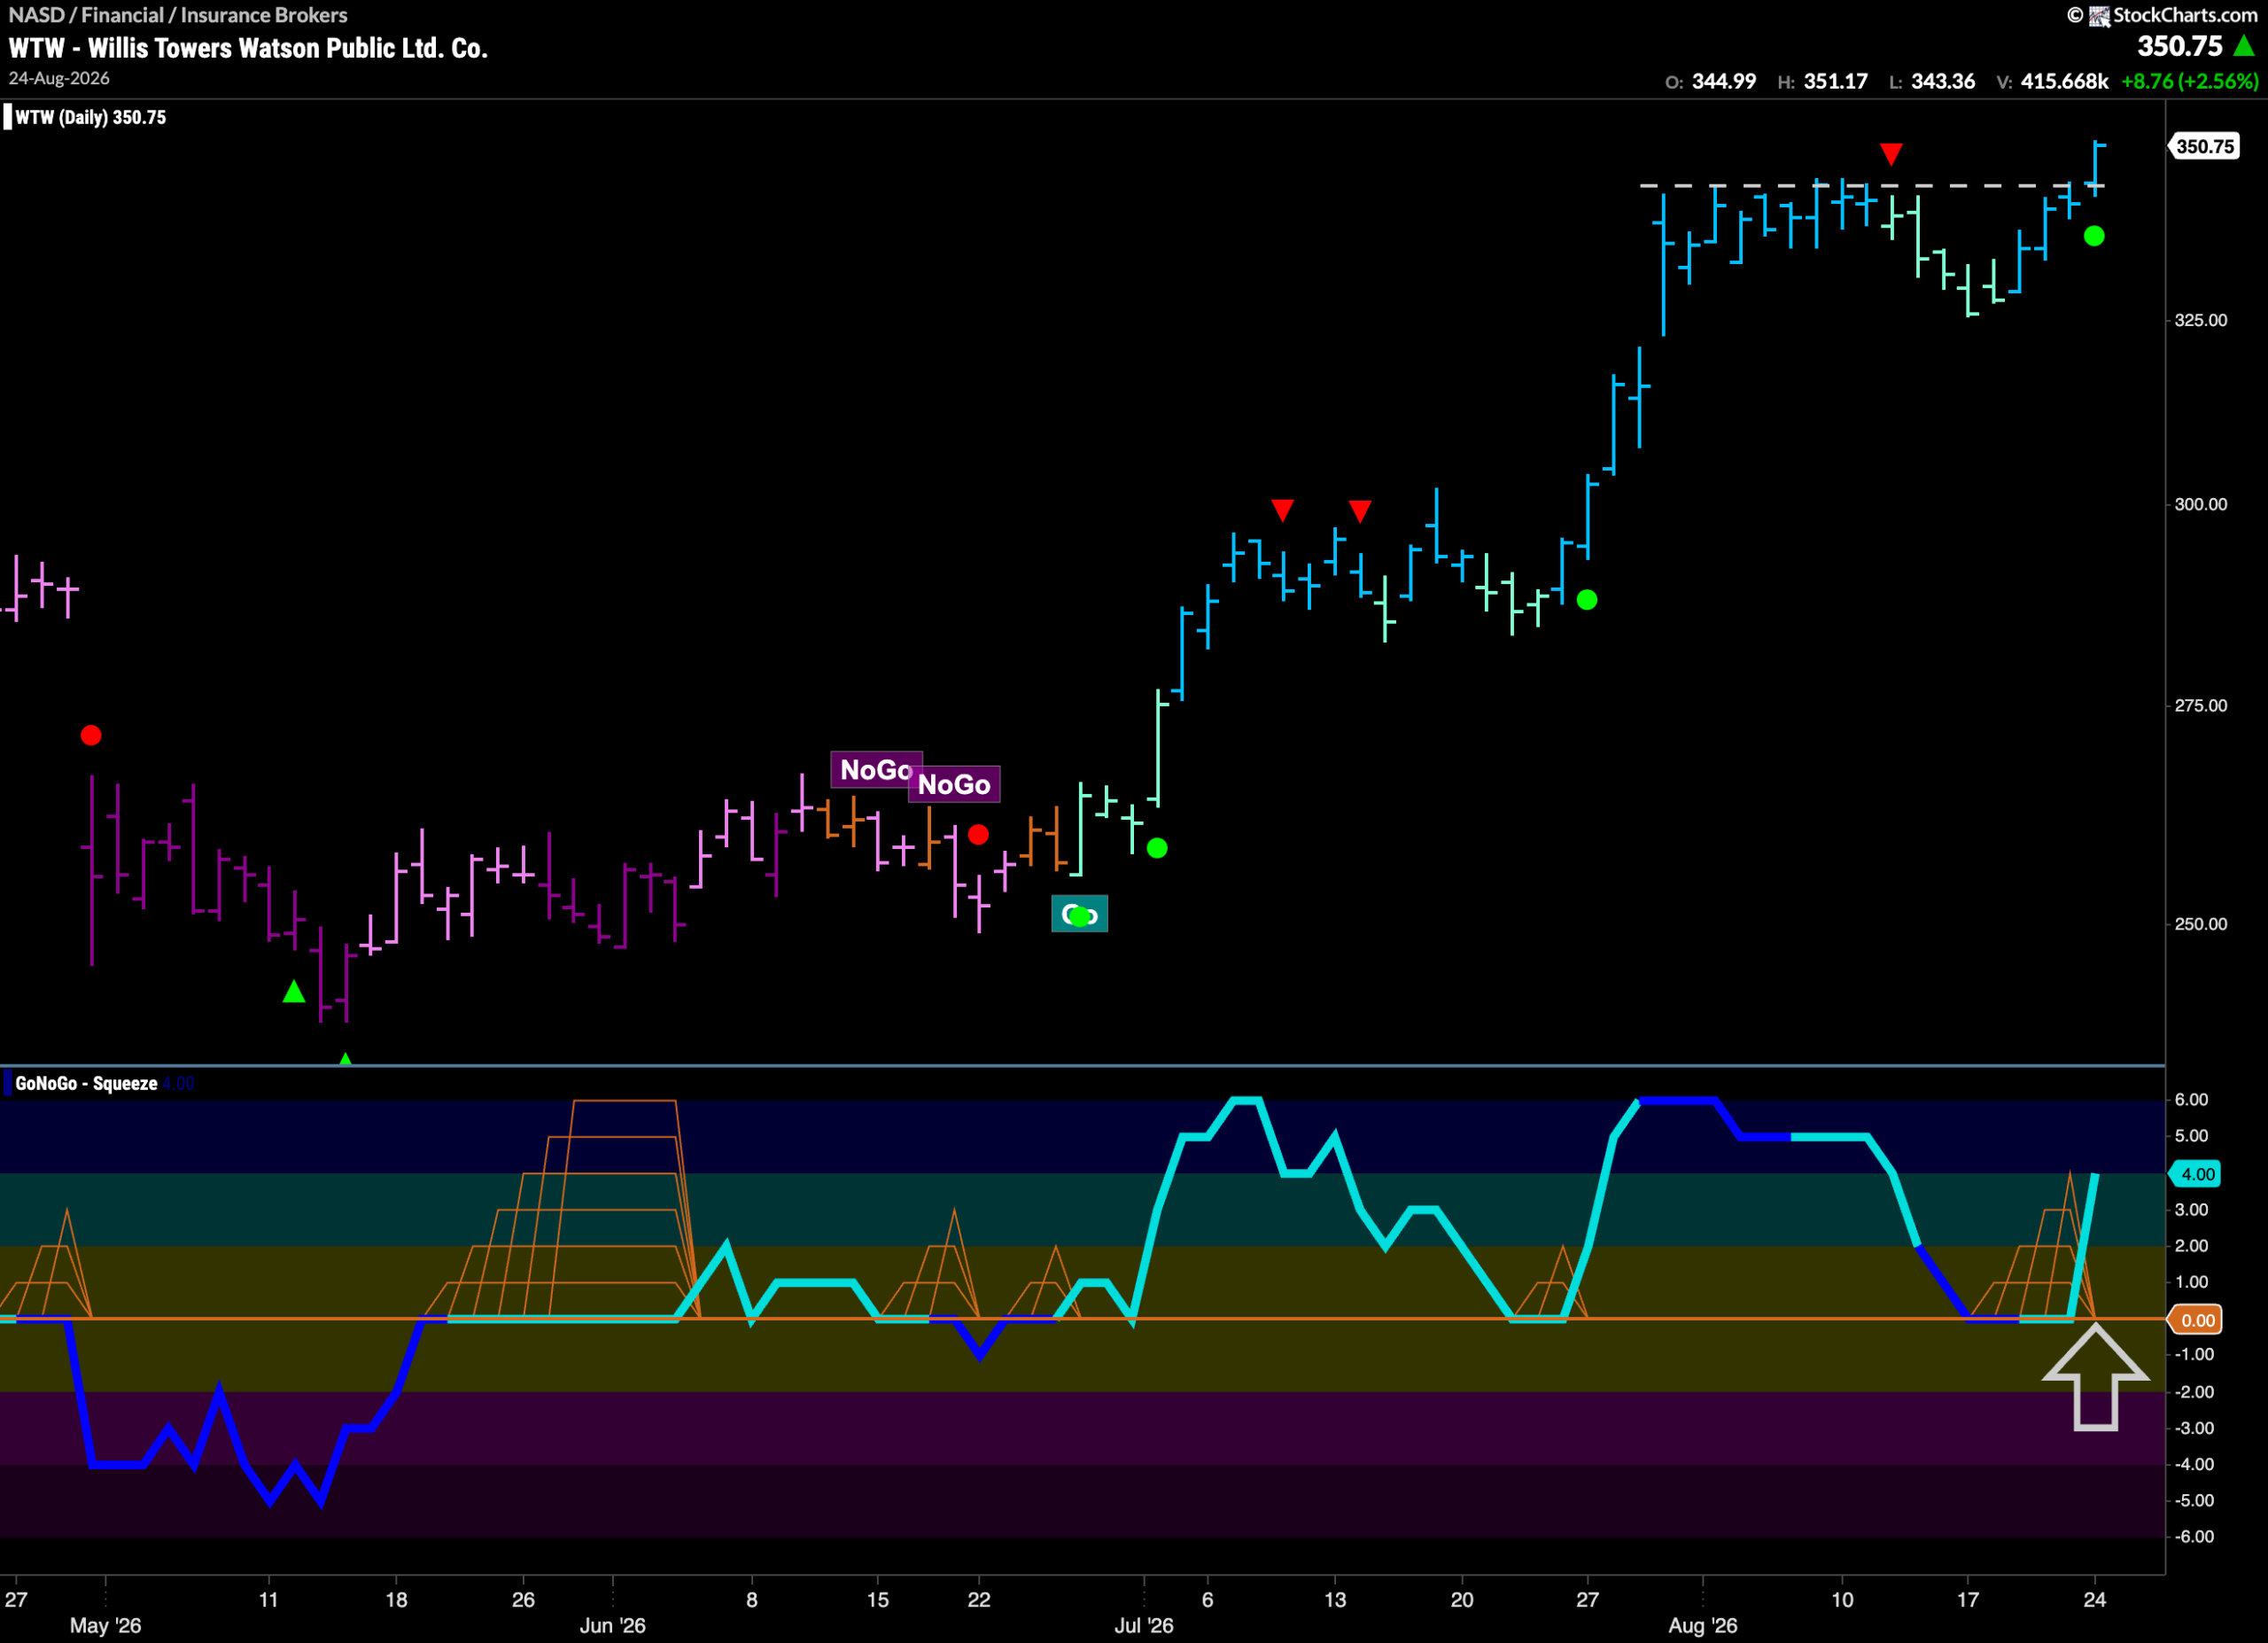Click the green up arrow beside 350.75
The image size is (2268, 1643).
[x=2244, y=46]
